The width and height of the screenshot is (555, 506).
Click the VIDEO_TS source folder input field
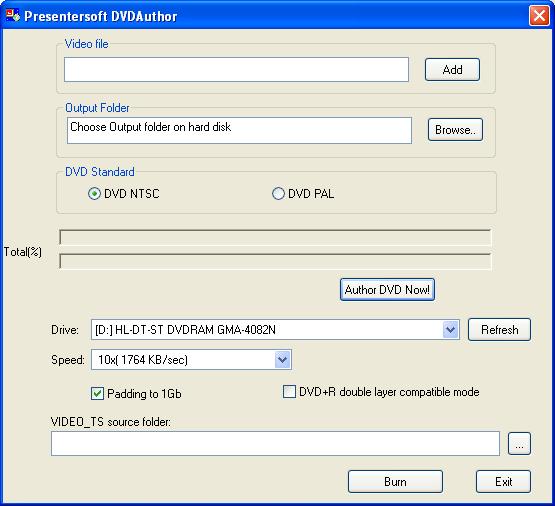275,443
